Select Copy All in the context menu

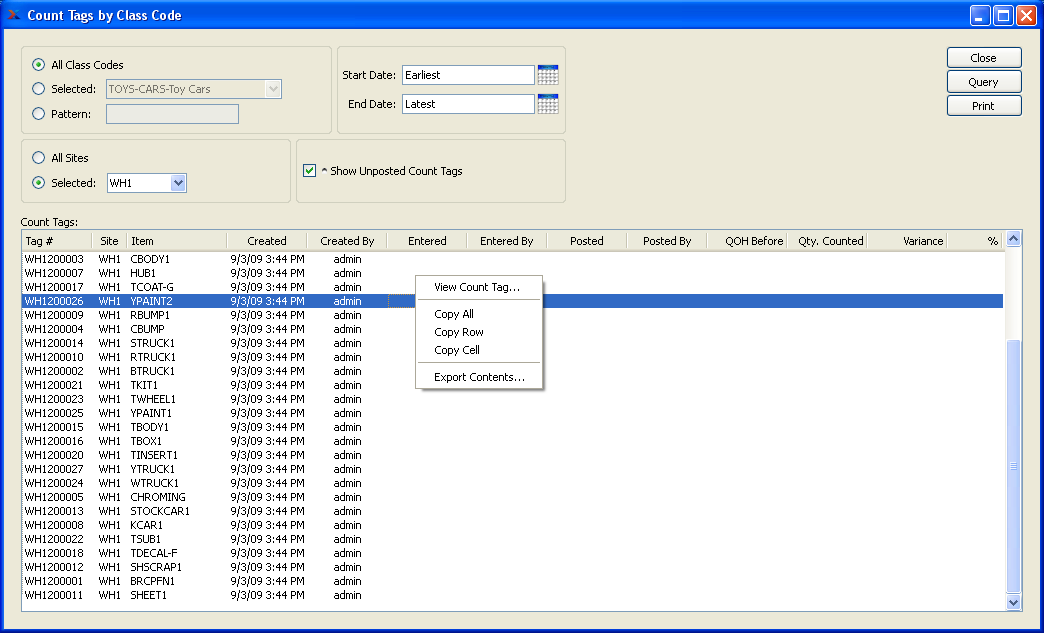454,314
